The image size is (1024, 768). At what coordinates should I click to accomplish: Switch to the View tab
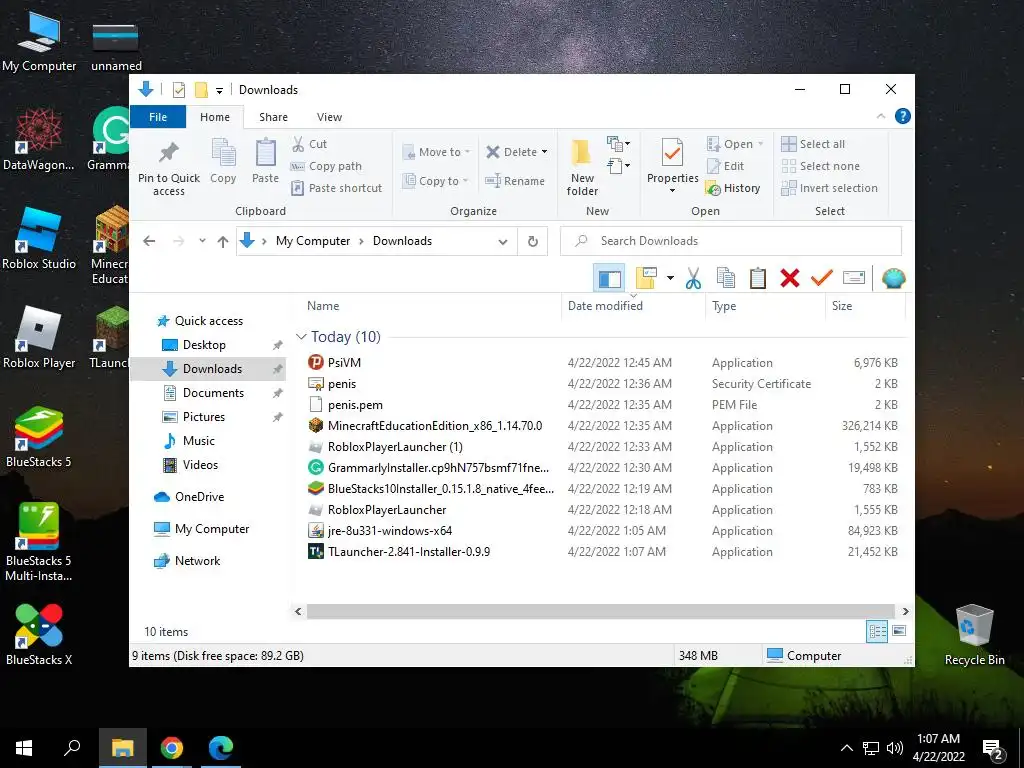pos(329,117)
